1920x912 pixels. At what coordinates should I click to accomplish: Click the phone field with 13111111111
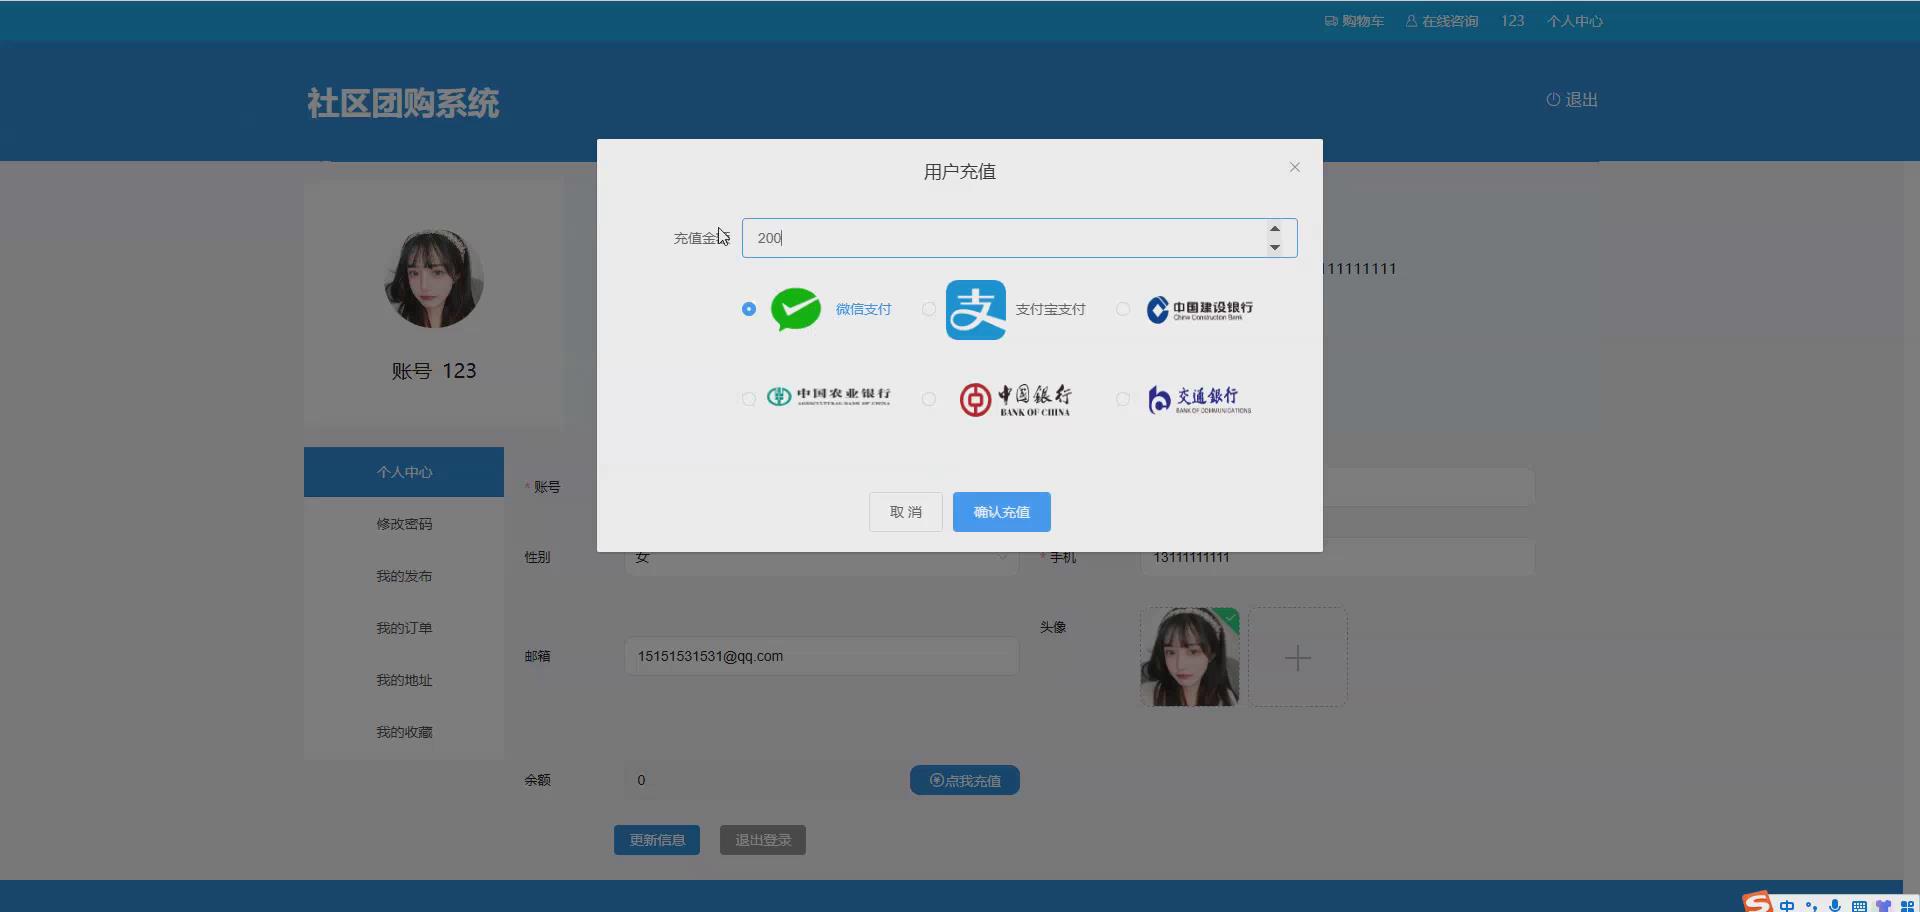coord(1337,557)
